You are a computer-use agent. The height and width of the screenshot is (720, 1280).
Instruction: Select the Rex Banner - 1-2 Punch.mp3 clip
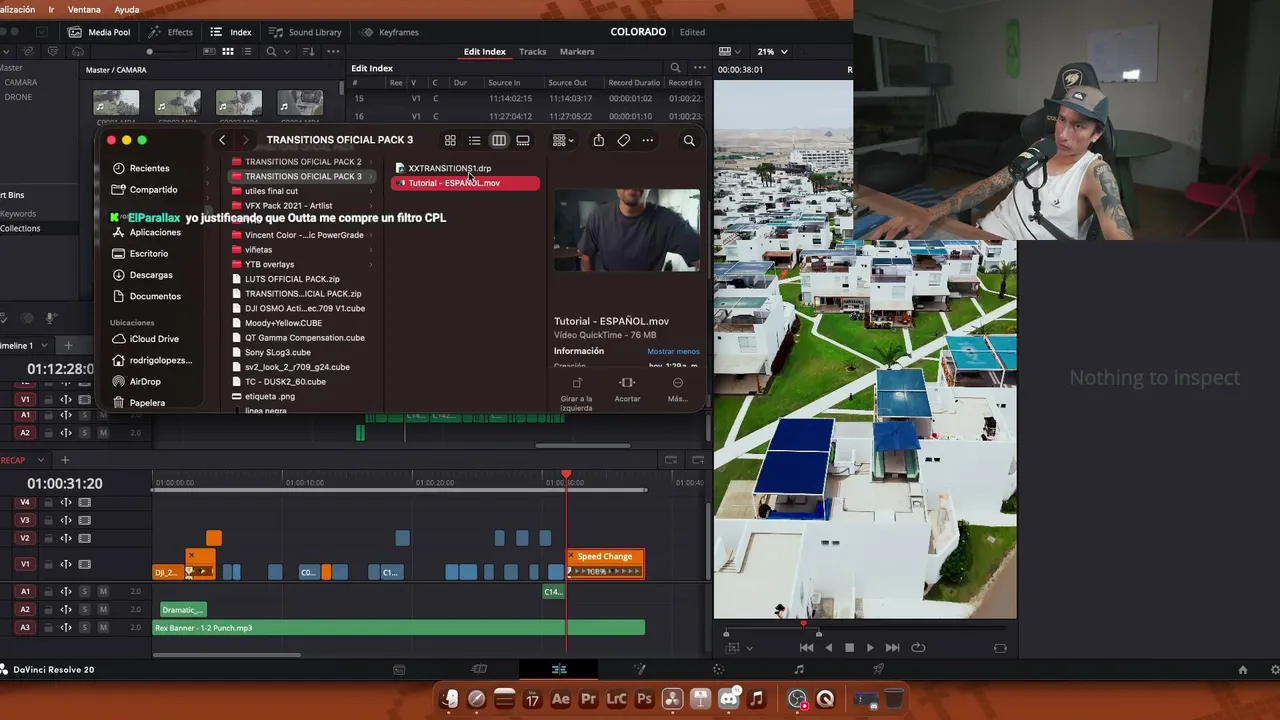(x=399, y=628)
